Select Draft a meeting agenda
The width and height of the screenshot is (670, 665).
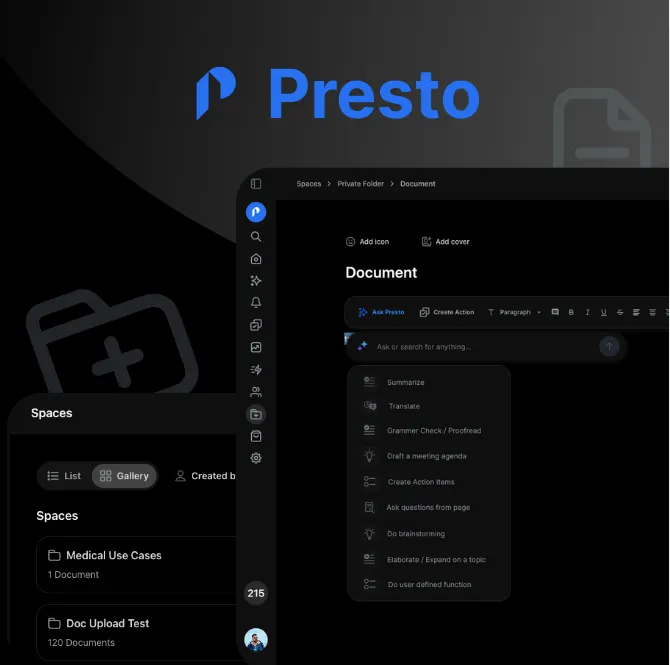point(429,456)
